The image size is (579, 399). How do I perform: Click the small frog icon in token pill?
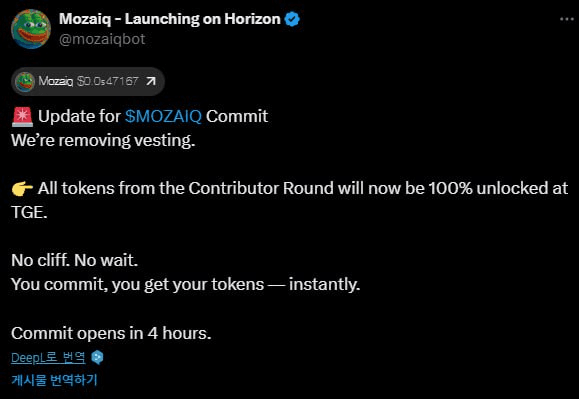point(25,81)
